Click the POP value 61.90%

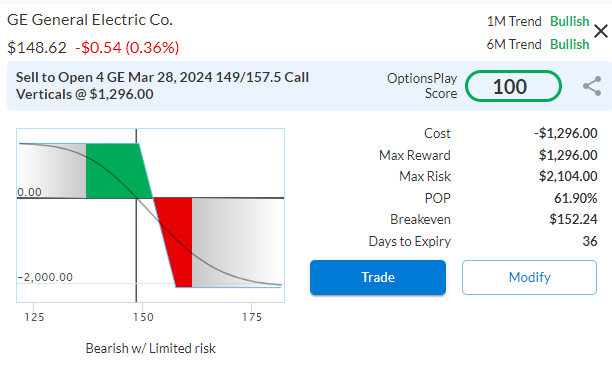point(576,198)
